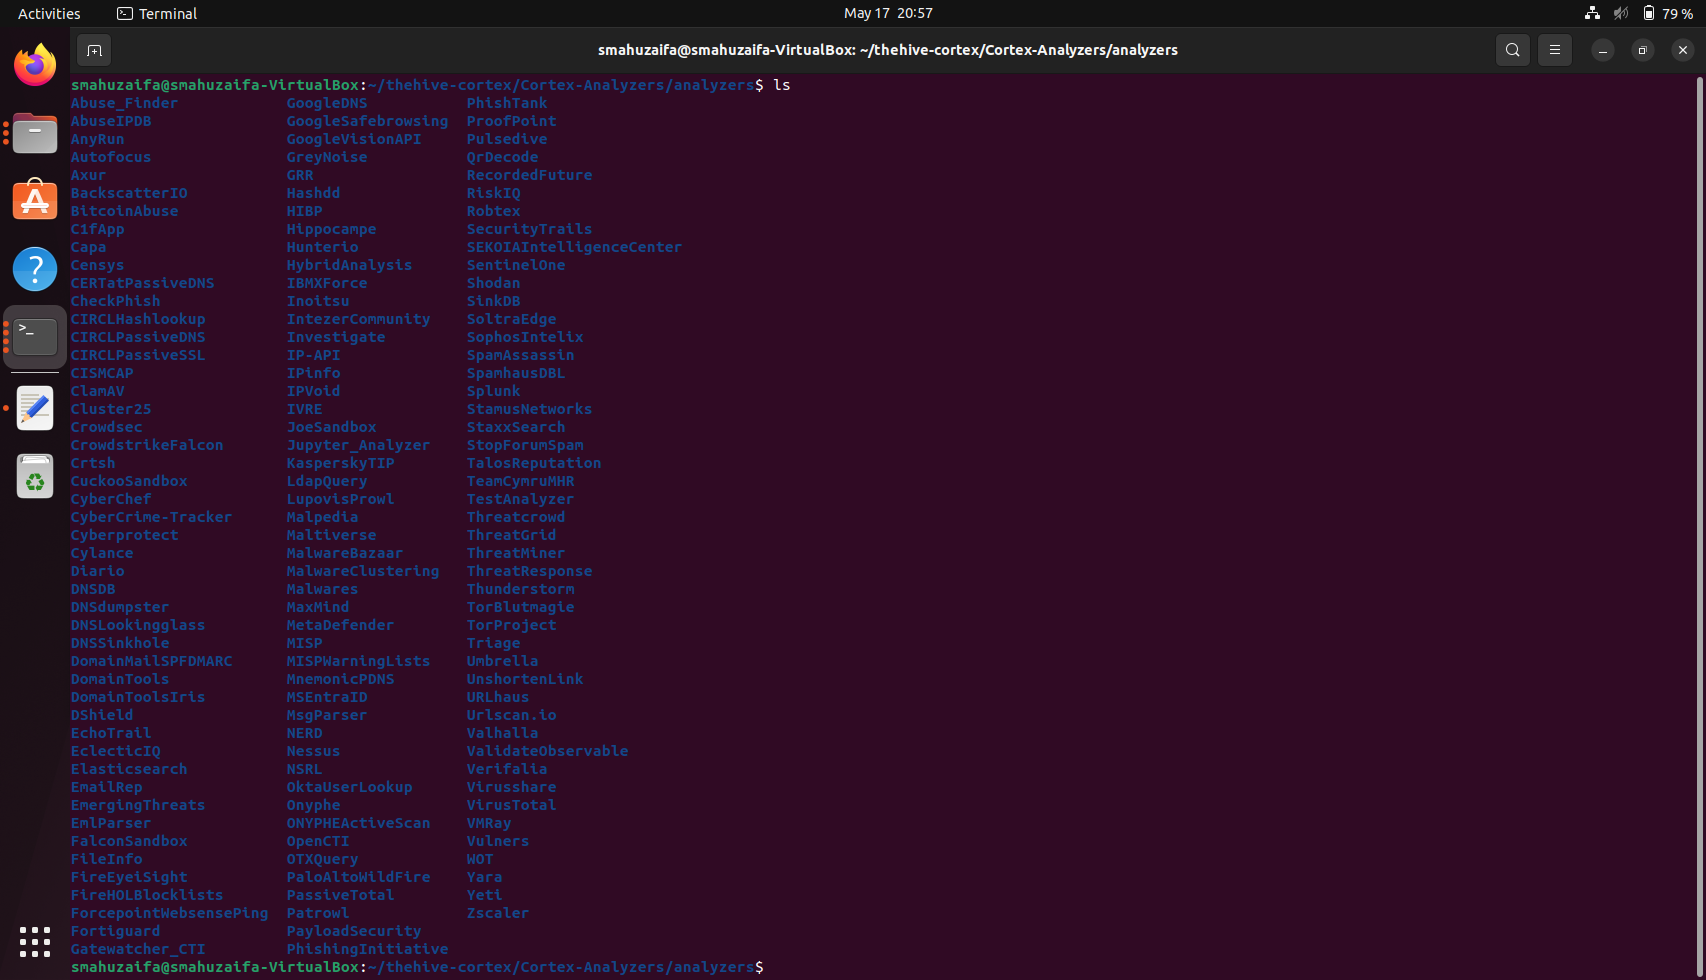Open a new terminal tab

[x=94, y=50]
